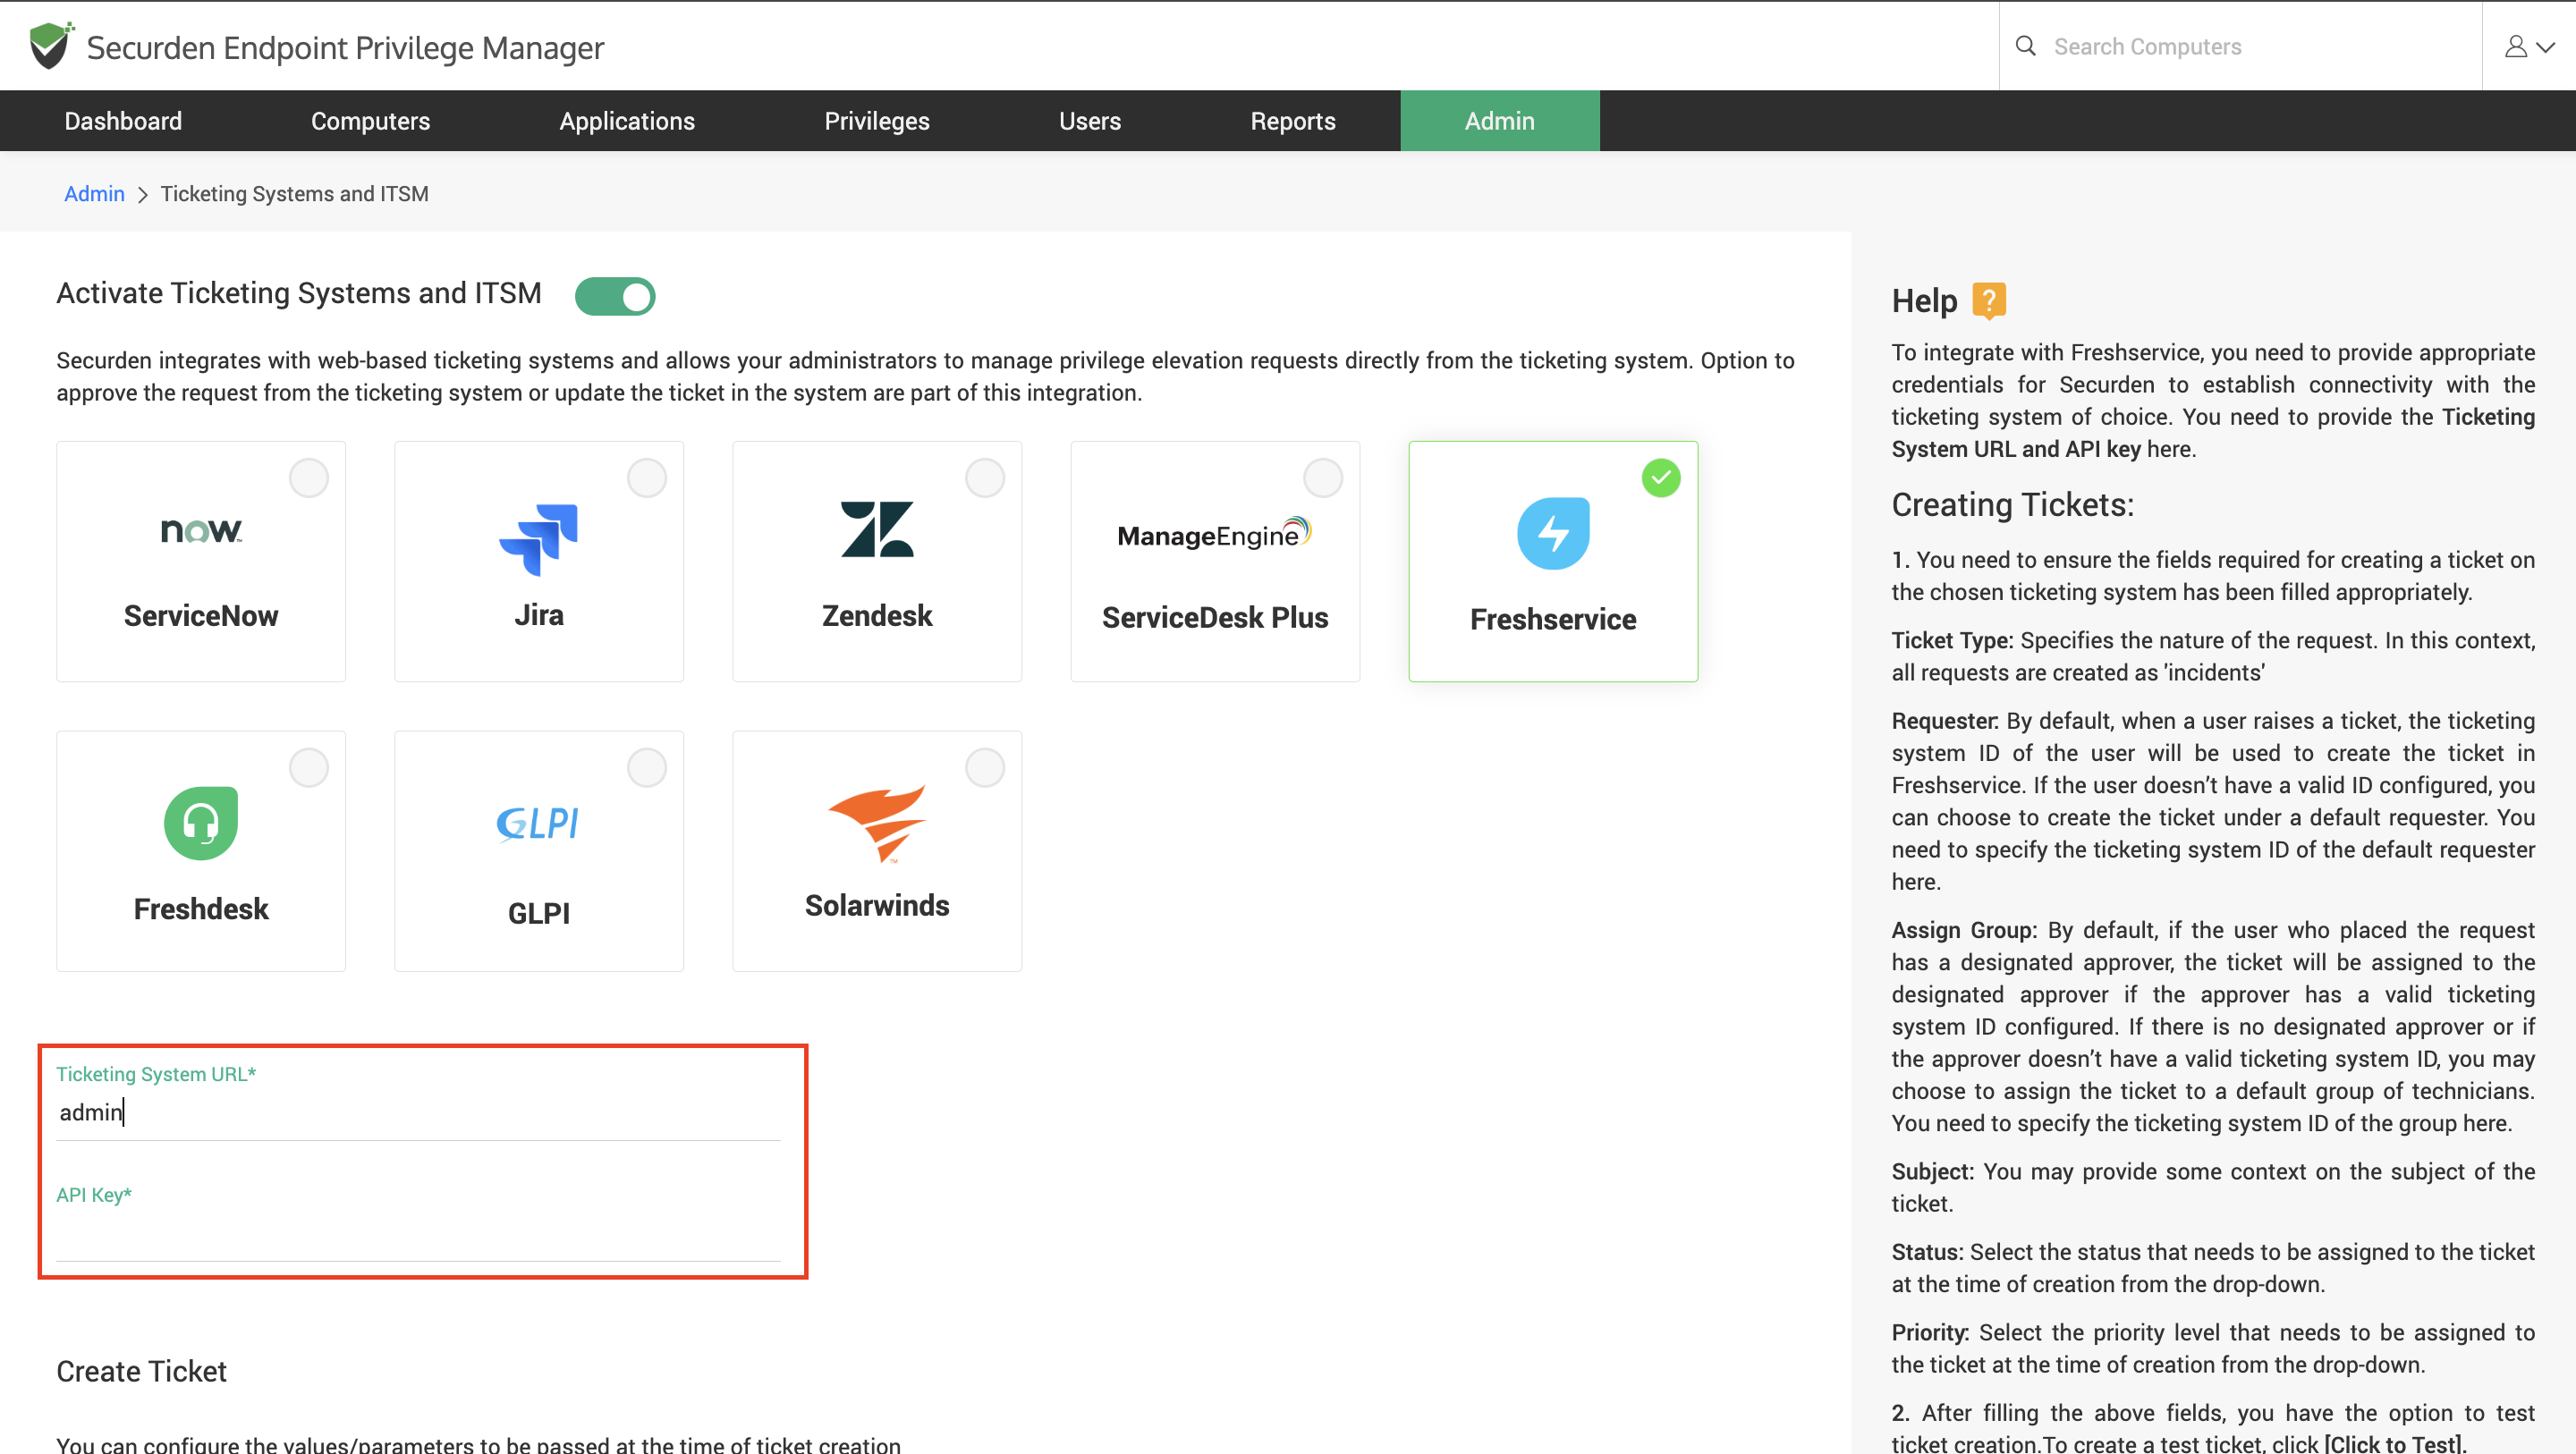The width and height of the screenshot is (2576, 1454).
Task: Select the Jira radio button
Action: [x=646, y=478]
